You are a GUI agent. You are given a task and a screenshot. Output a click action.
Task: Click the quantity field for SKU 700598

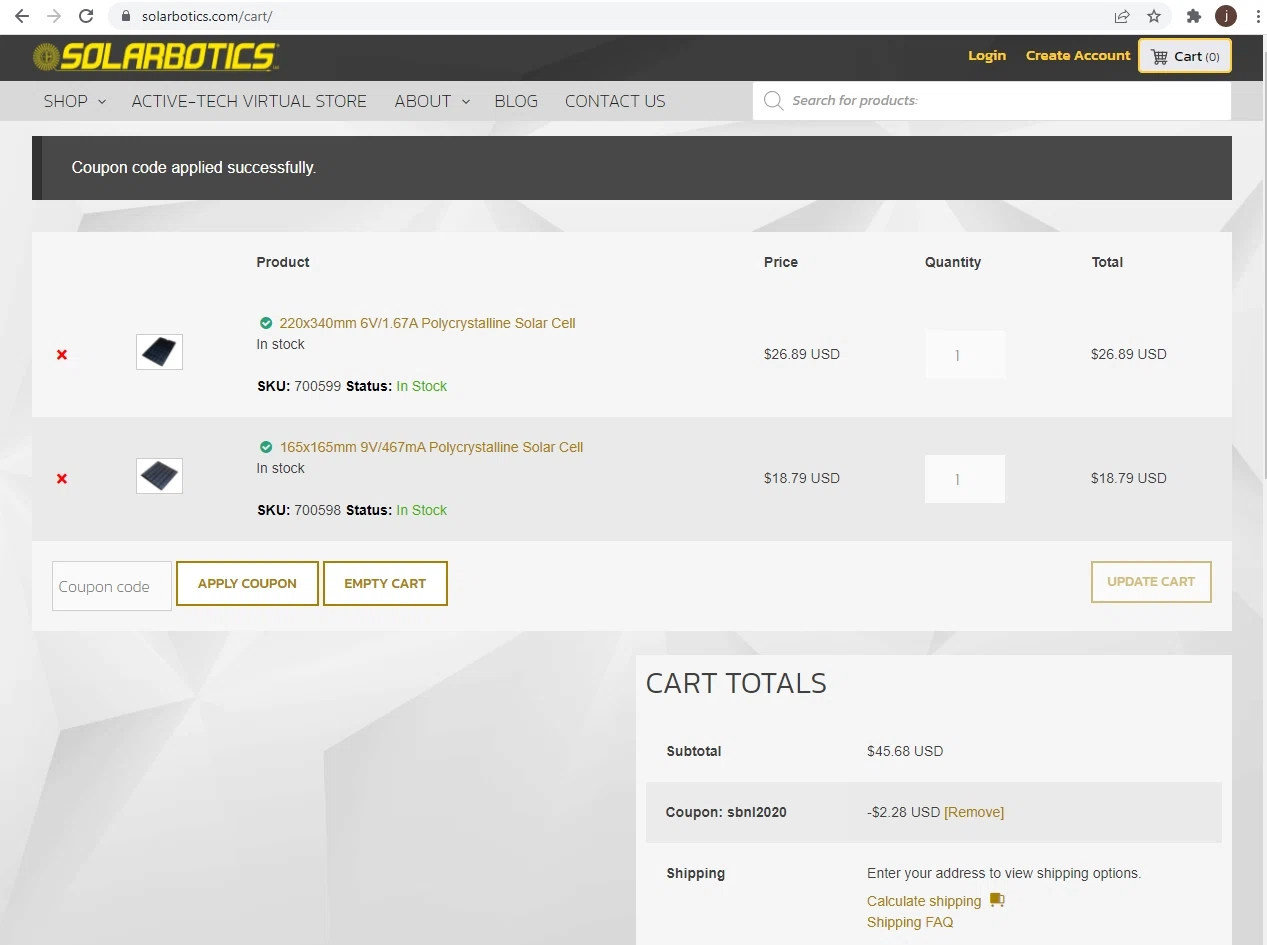[x=965, y=478]
